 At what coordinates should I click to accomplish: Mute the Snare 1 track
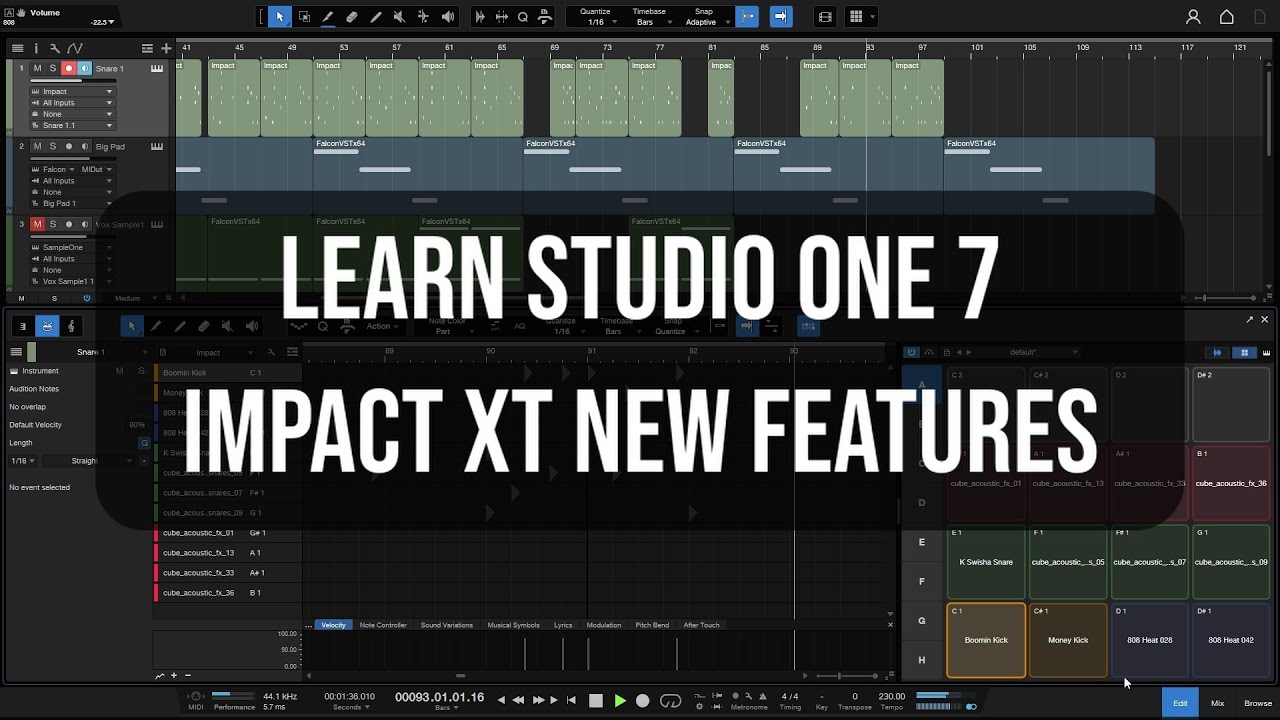tap(37, 68)
